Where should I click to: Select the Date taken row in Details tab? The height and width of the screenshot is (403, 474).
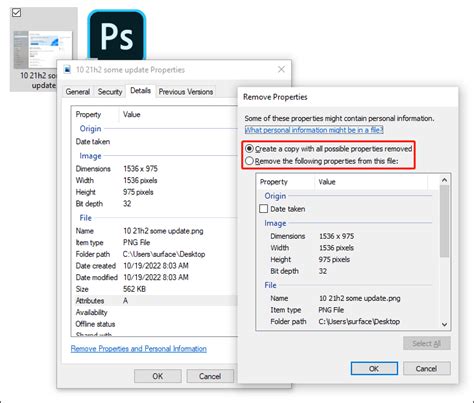point(155,142)
